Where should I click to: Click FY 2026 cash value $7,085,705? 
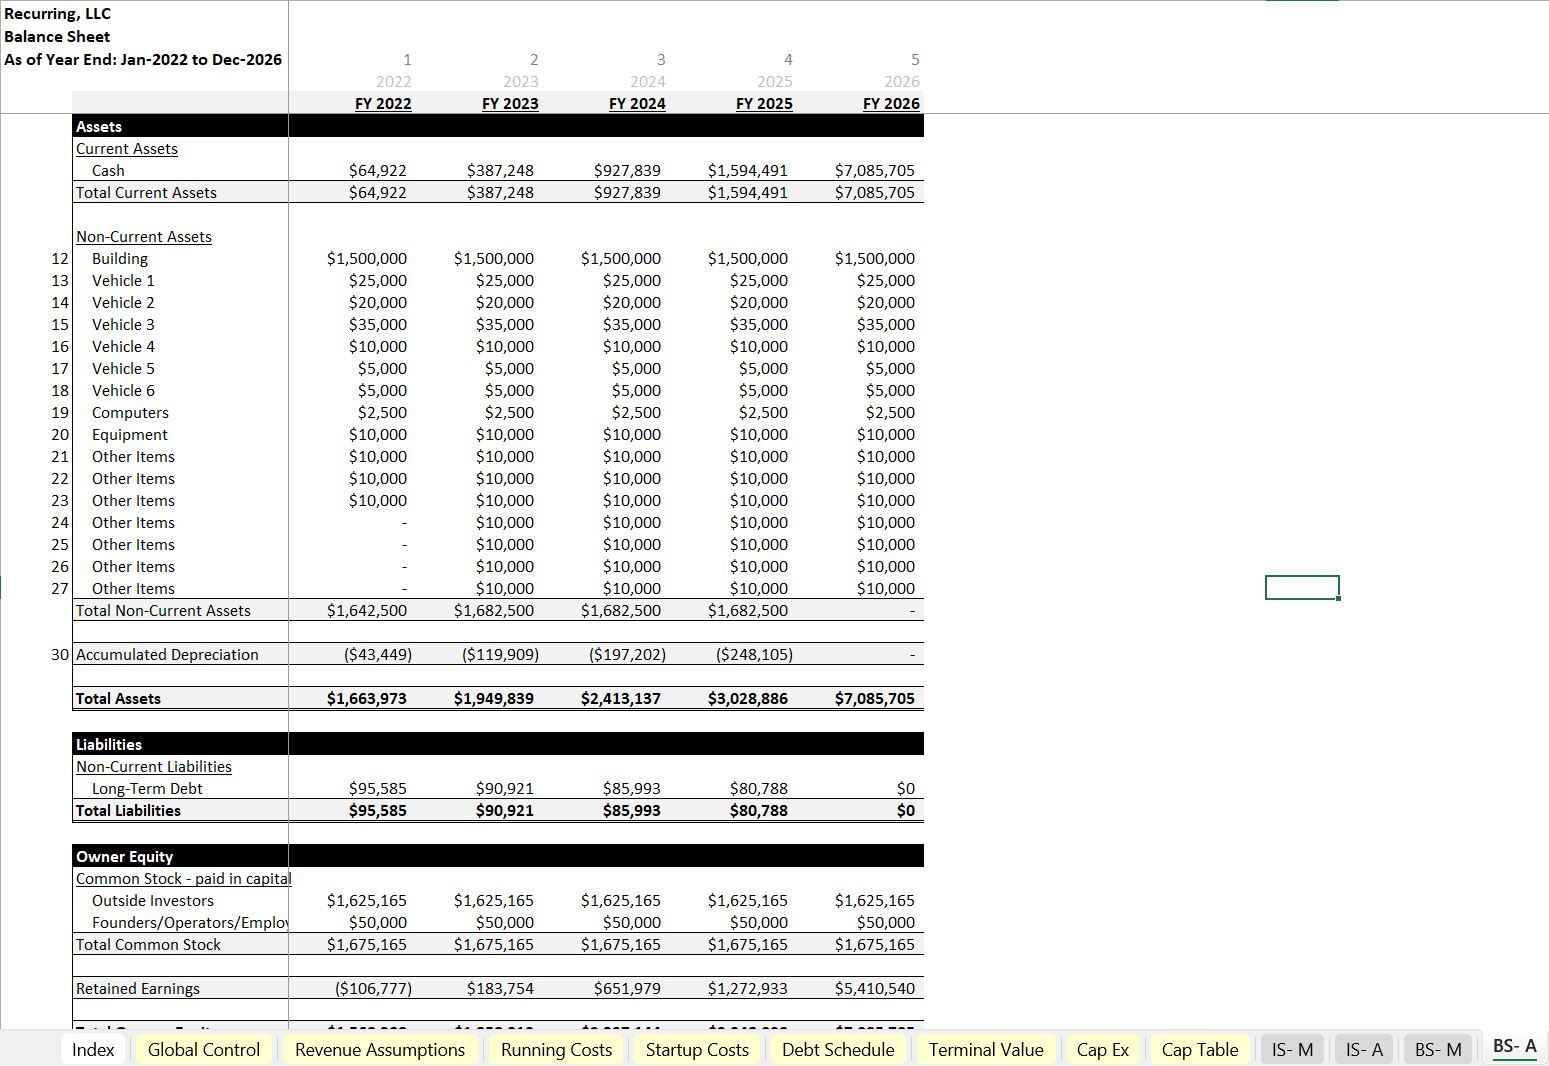[x=875, y=170]
